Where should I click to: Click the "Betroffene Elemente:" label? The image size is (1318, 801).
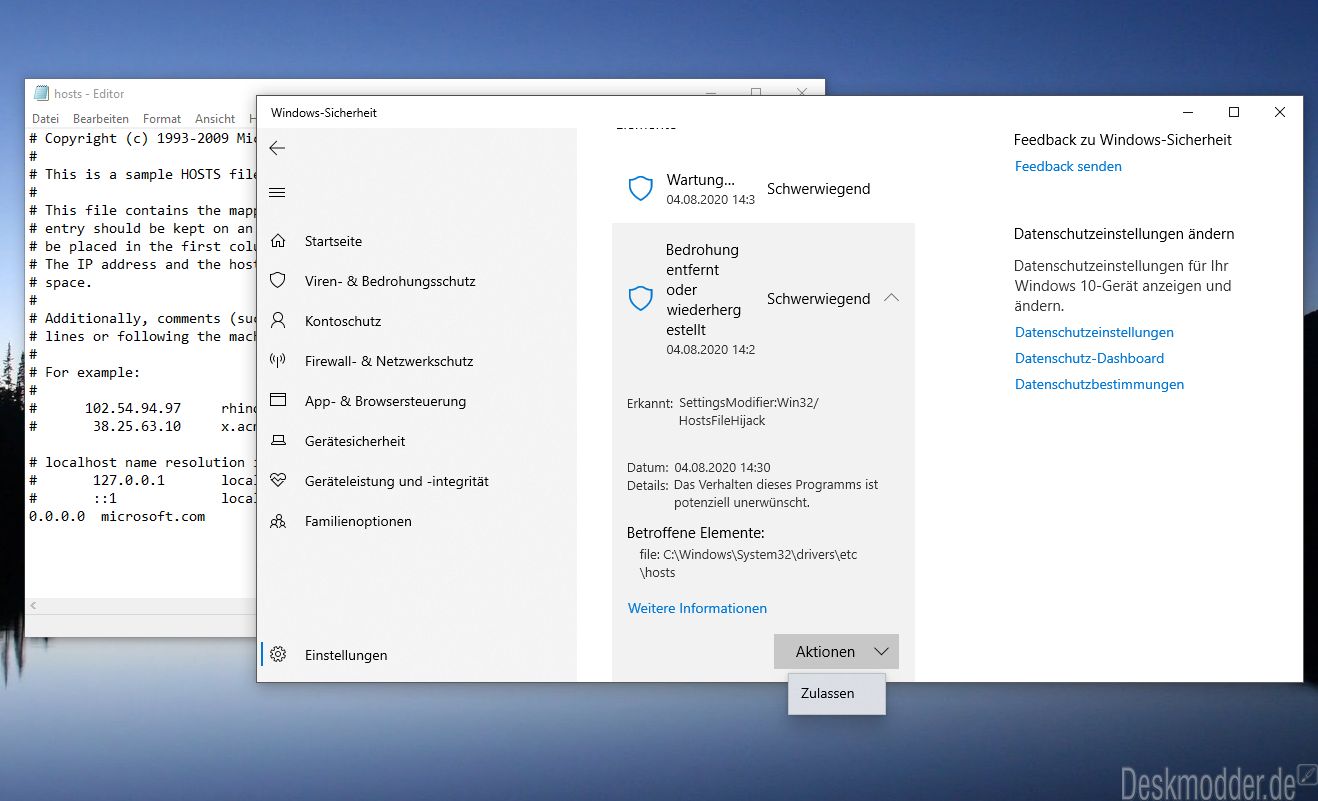(696, 533)
